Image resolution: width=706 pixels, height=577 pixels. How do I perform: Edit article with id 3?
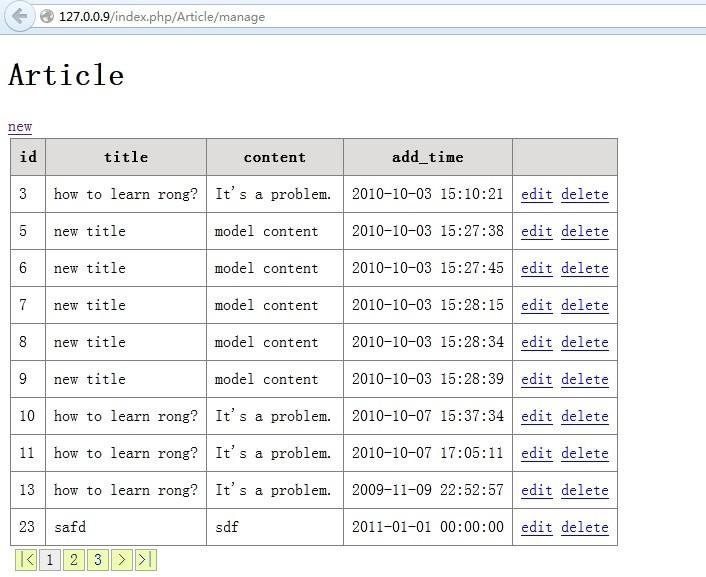537,194
